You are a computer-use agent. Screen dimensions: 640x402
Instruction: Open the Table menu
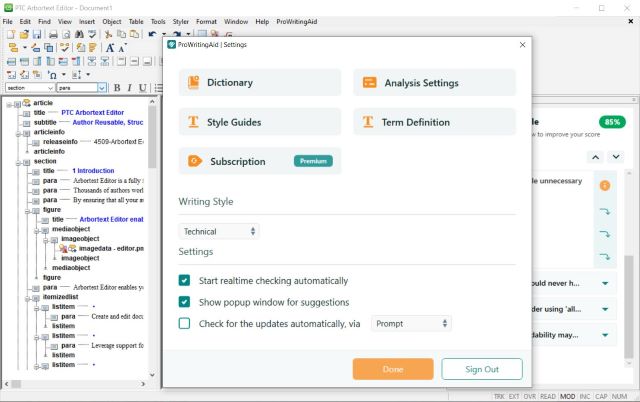tap(136, 22)
